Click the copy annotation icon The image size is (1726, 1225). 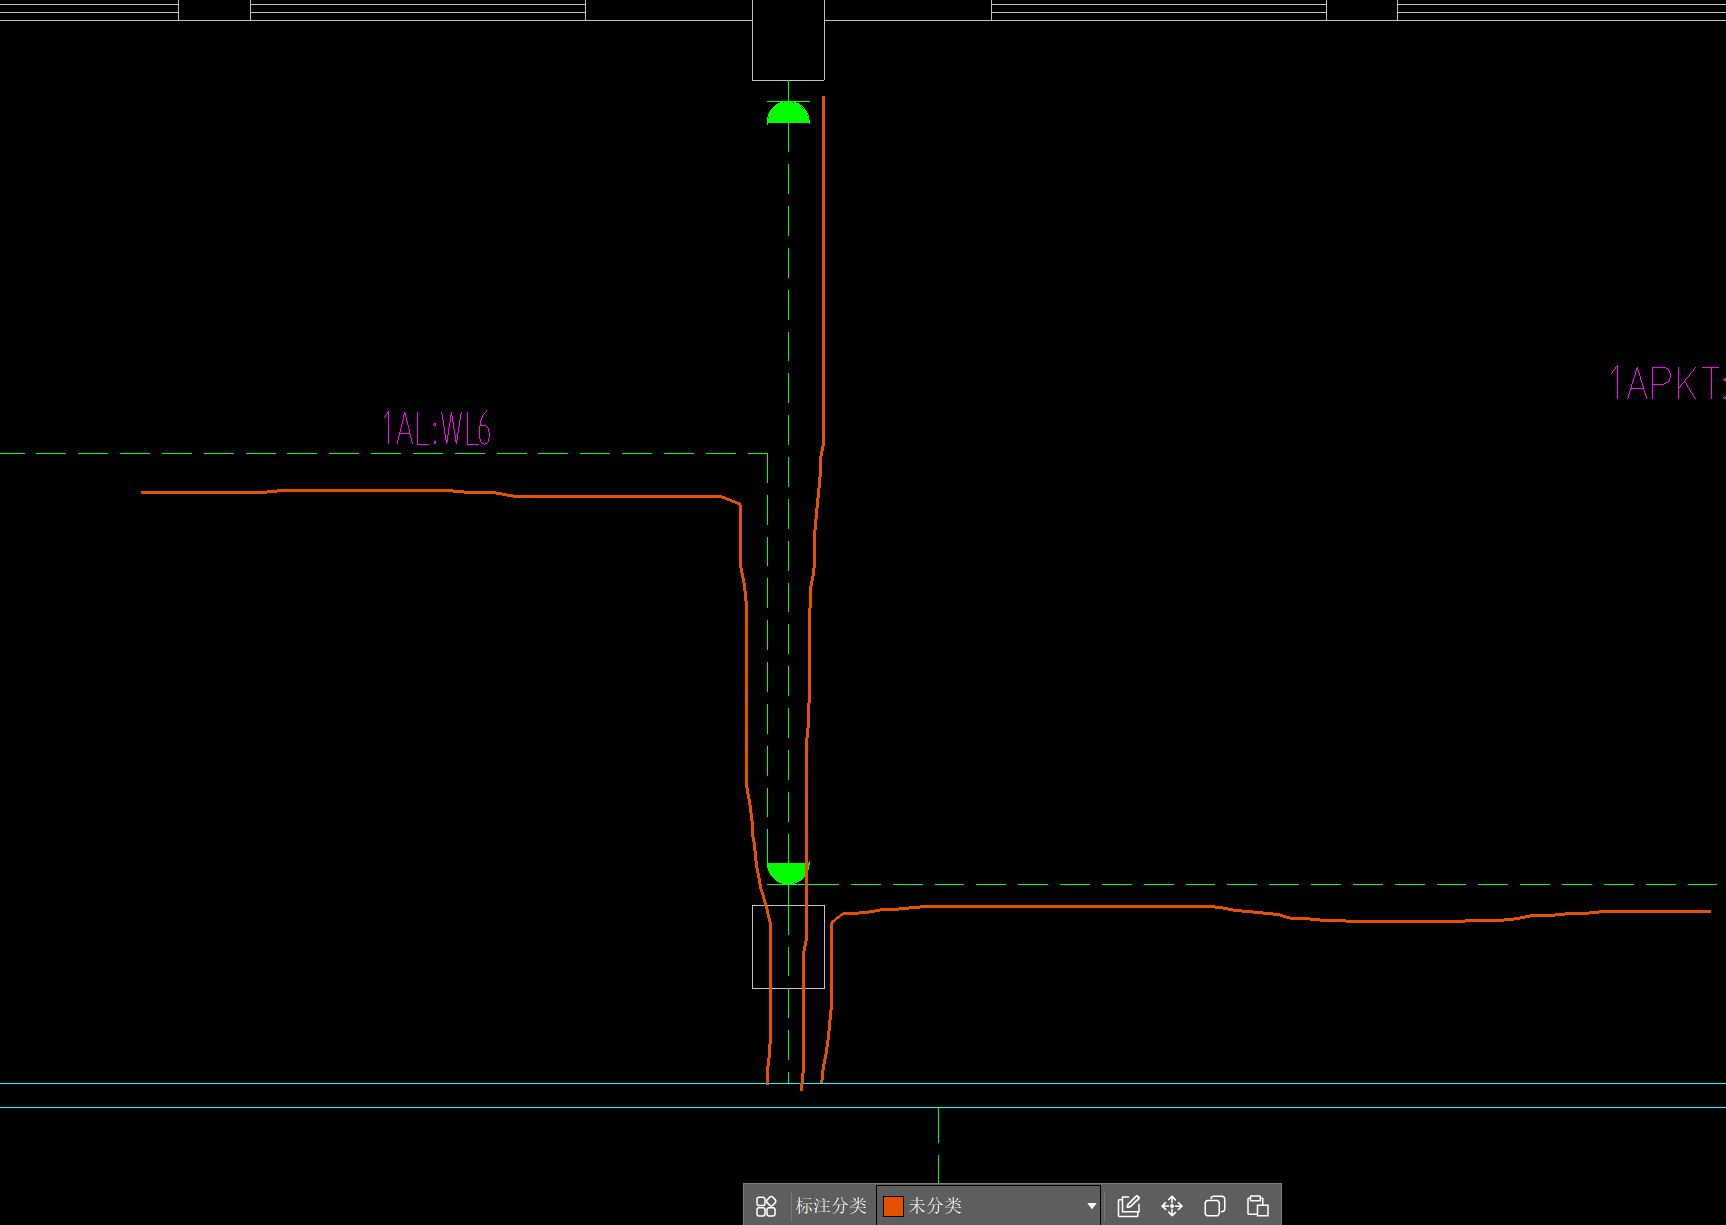(x=1215, y=1206)
